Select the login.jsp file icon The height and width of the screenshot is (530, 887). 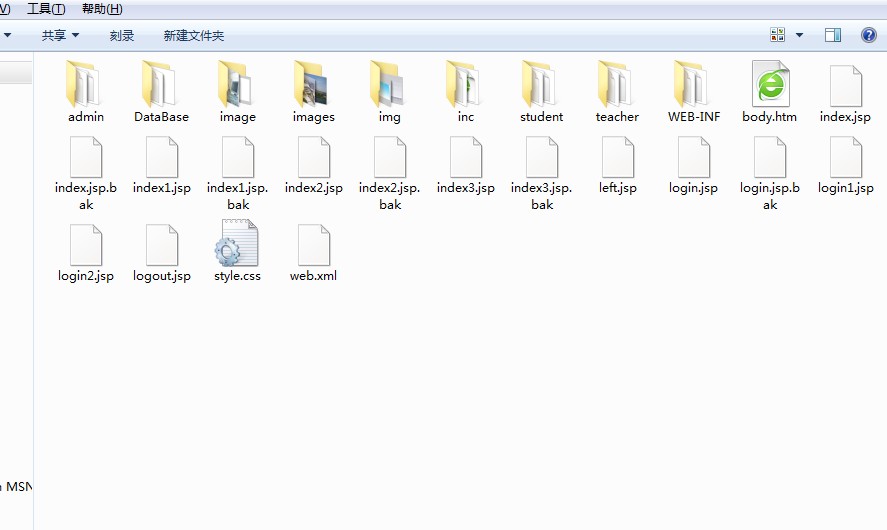pyautogui.click(x=694, y=157)
